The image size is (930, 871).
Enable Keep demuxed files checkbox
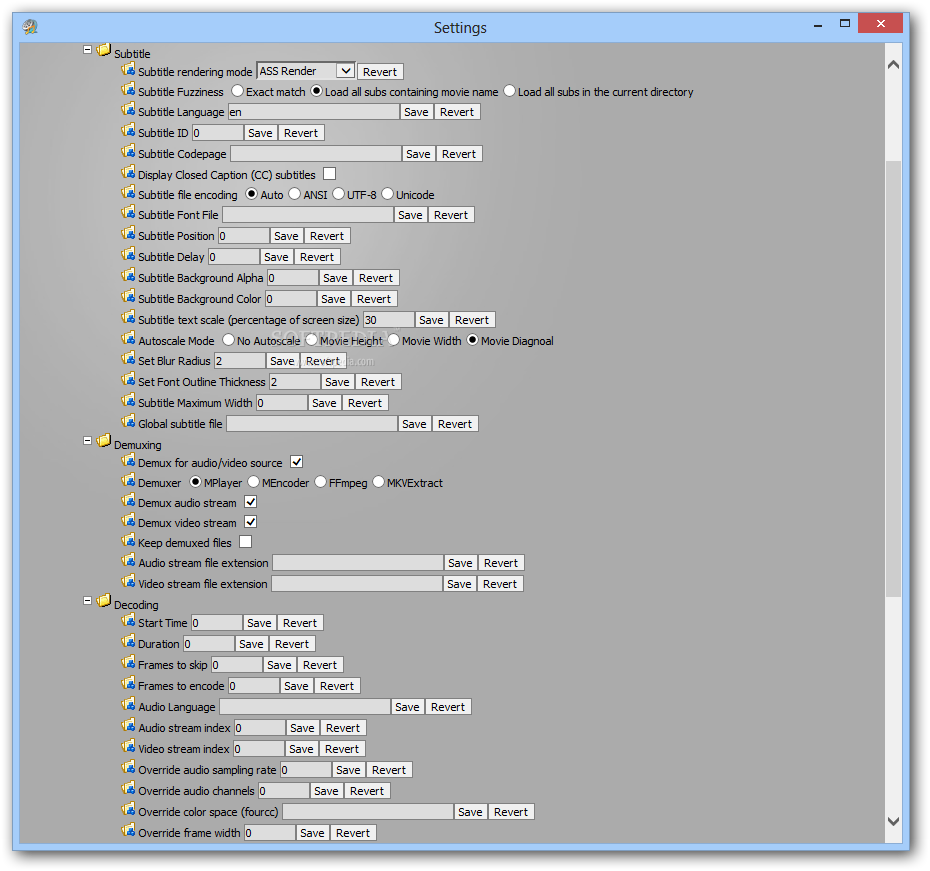click(245, 542)
